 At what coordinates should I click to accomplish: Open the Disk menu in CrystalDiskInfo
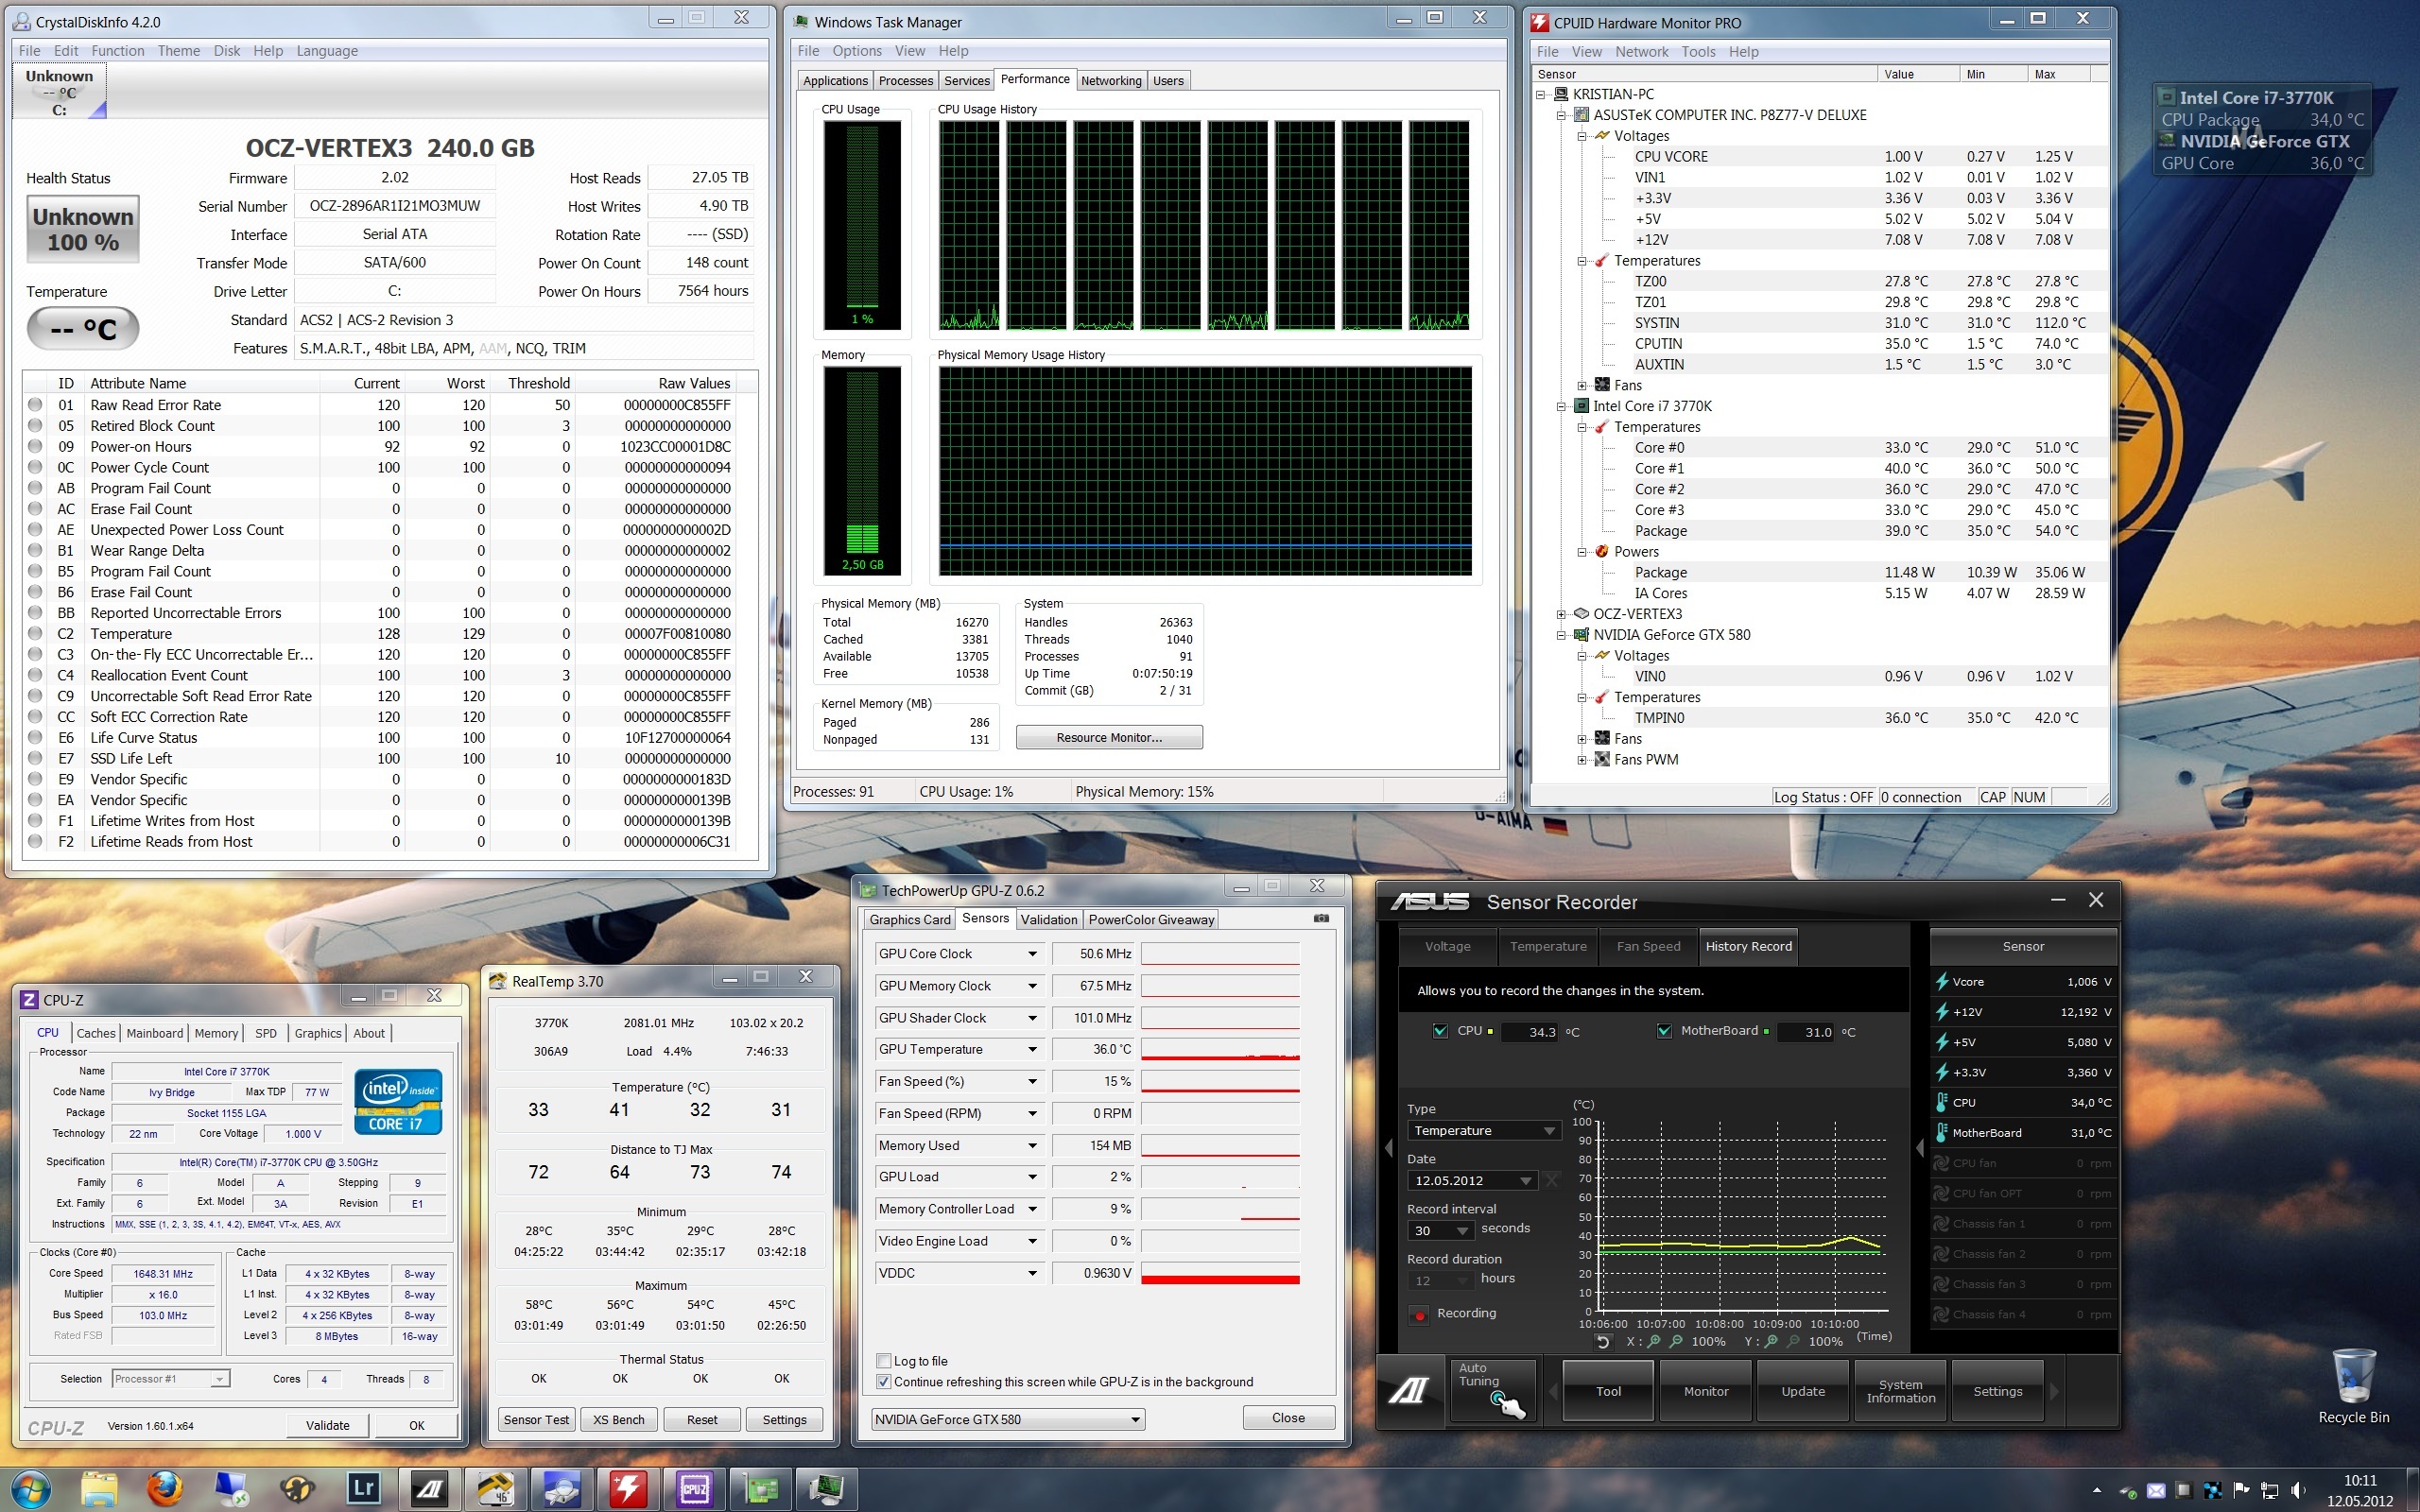(x=226, y=51)
